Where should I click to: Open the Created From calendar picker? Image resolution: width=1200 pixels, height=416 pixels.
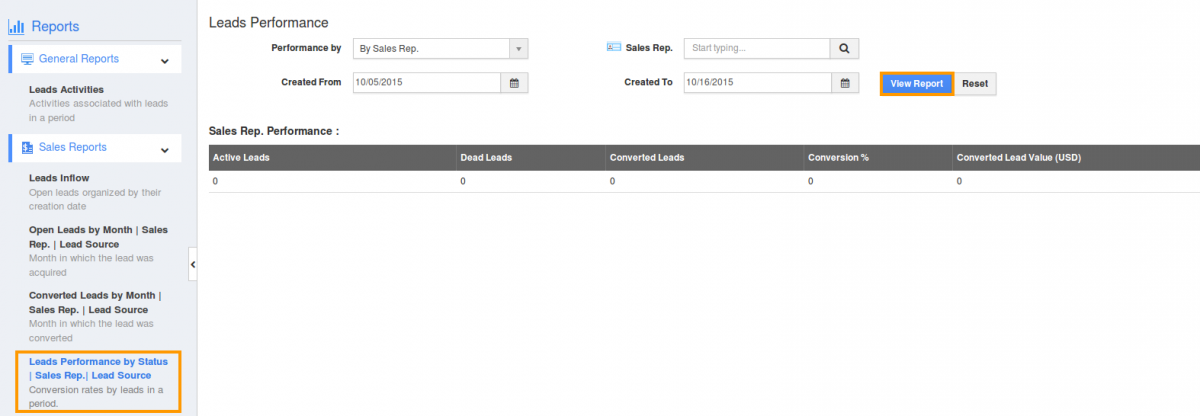point(514,83)
